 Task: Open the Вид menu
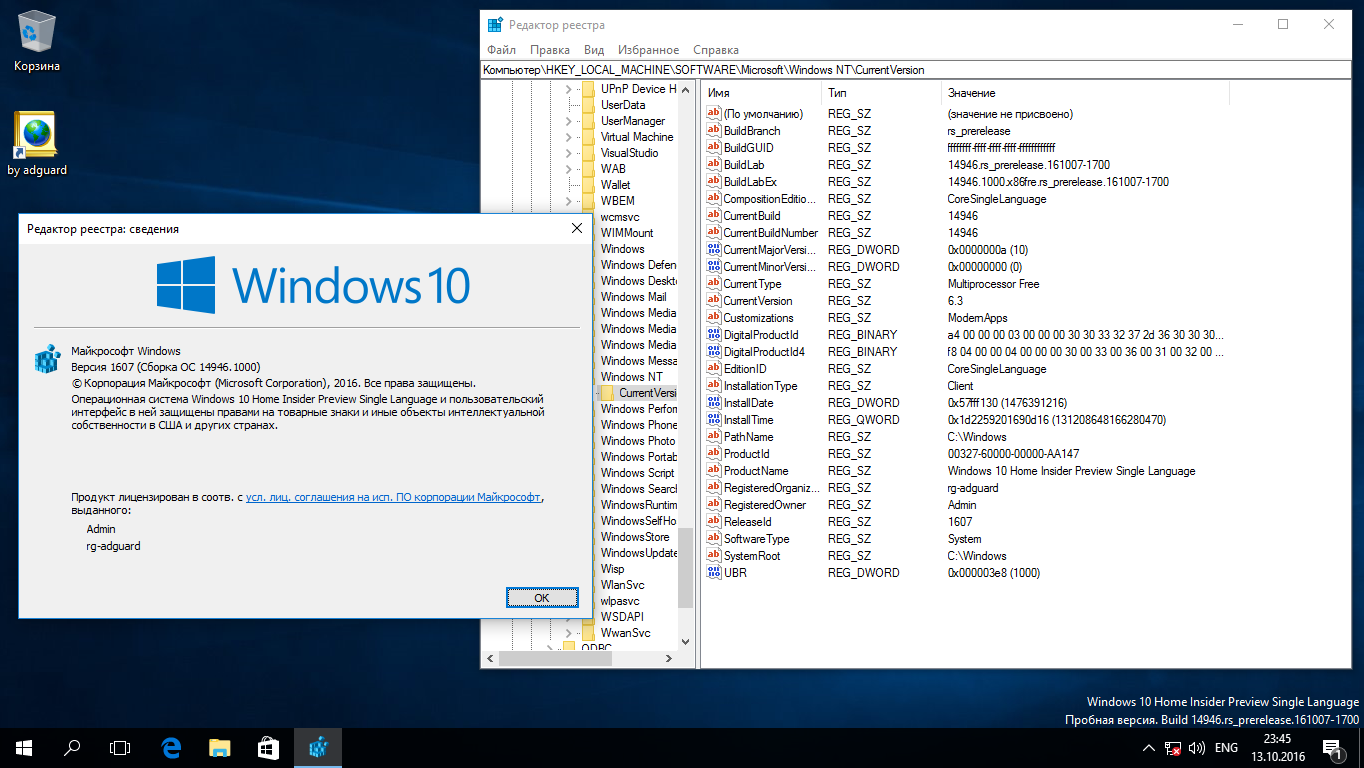coord(594,50)
